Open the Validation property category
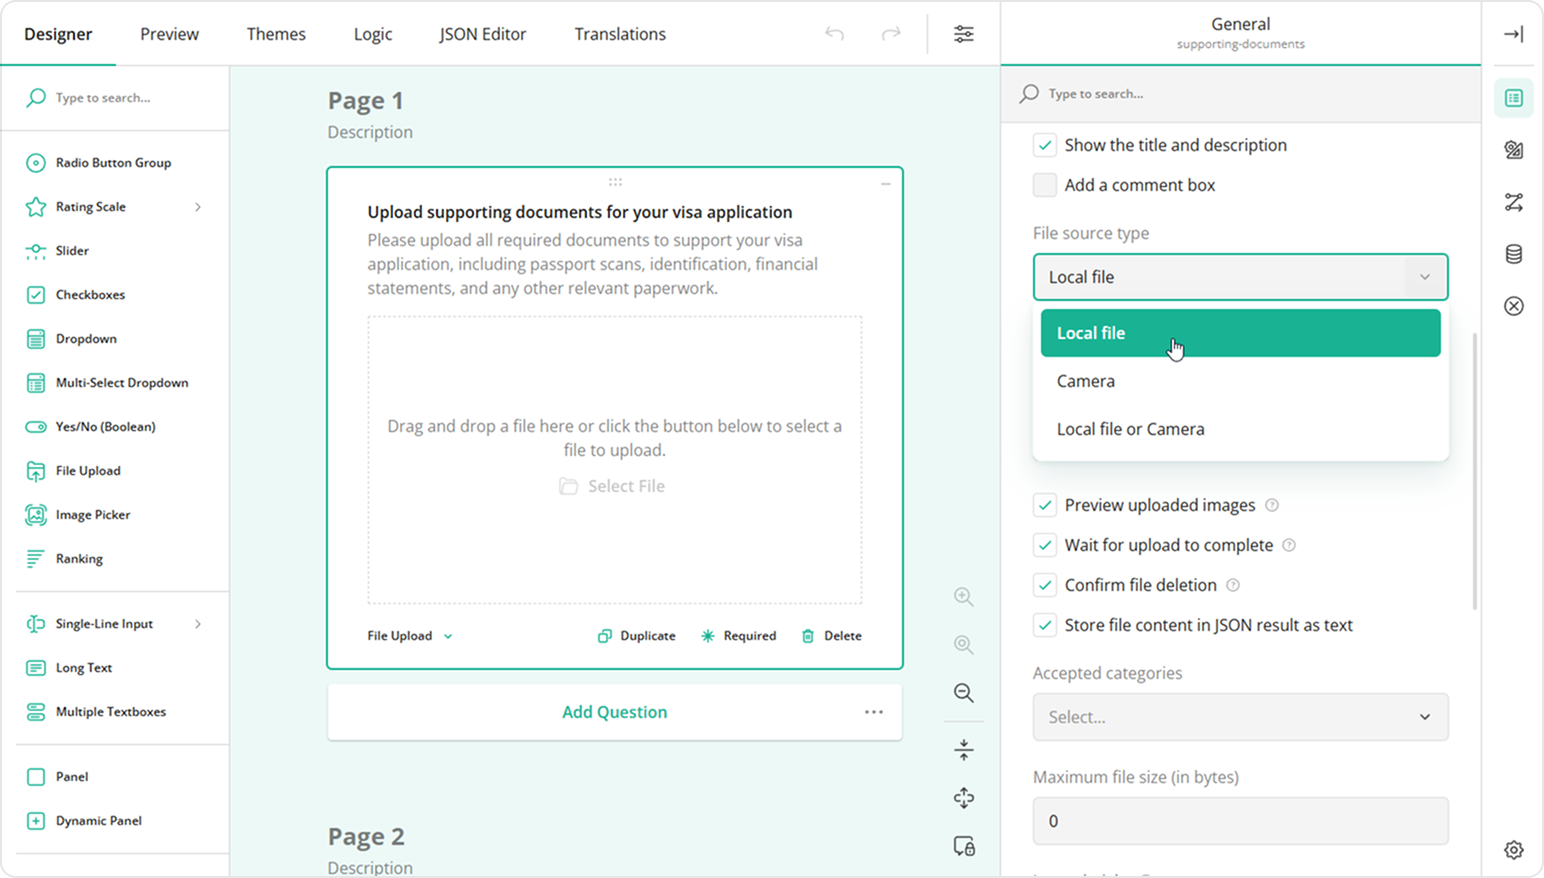This screenshot has height=878, width=1544. [x=1513, y=306]
